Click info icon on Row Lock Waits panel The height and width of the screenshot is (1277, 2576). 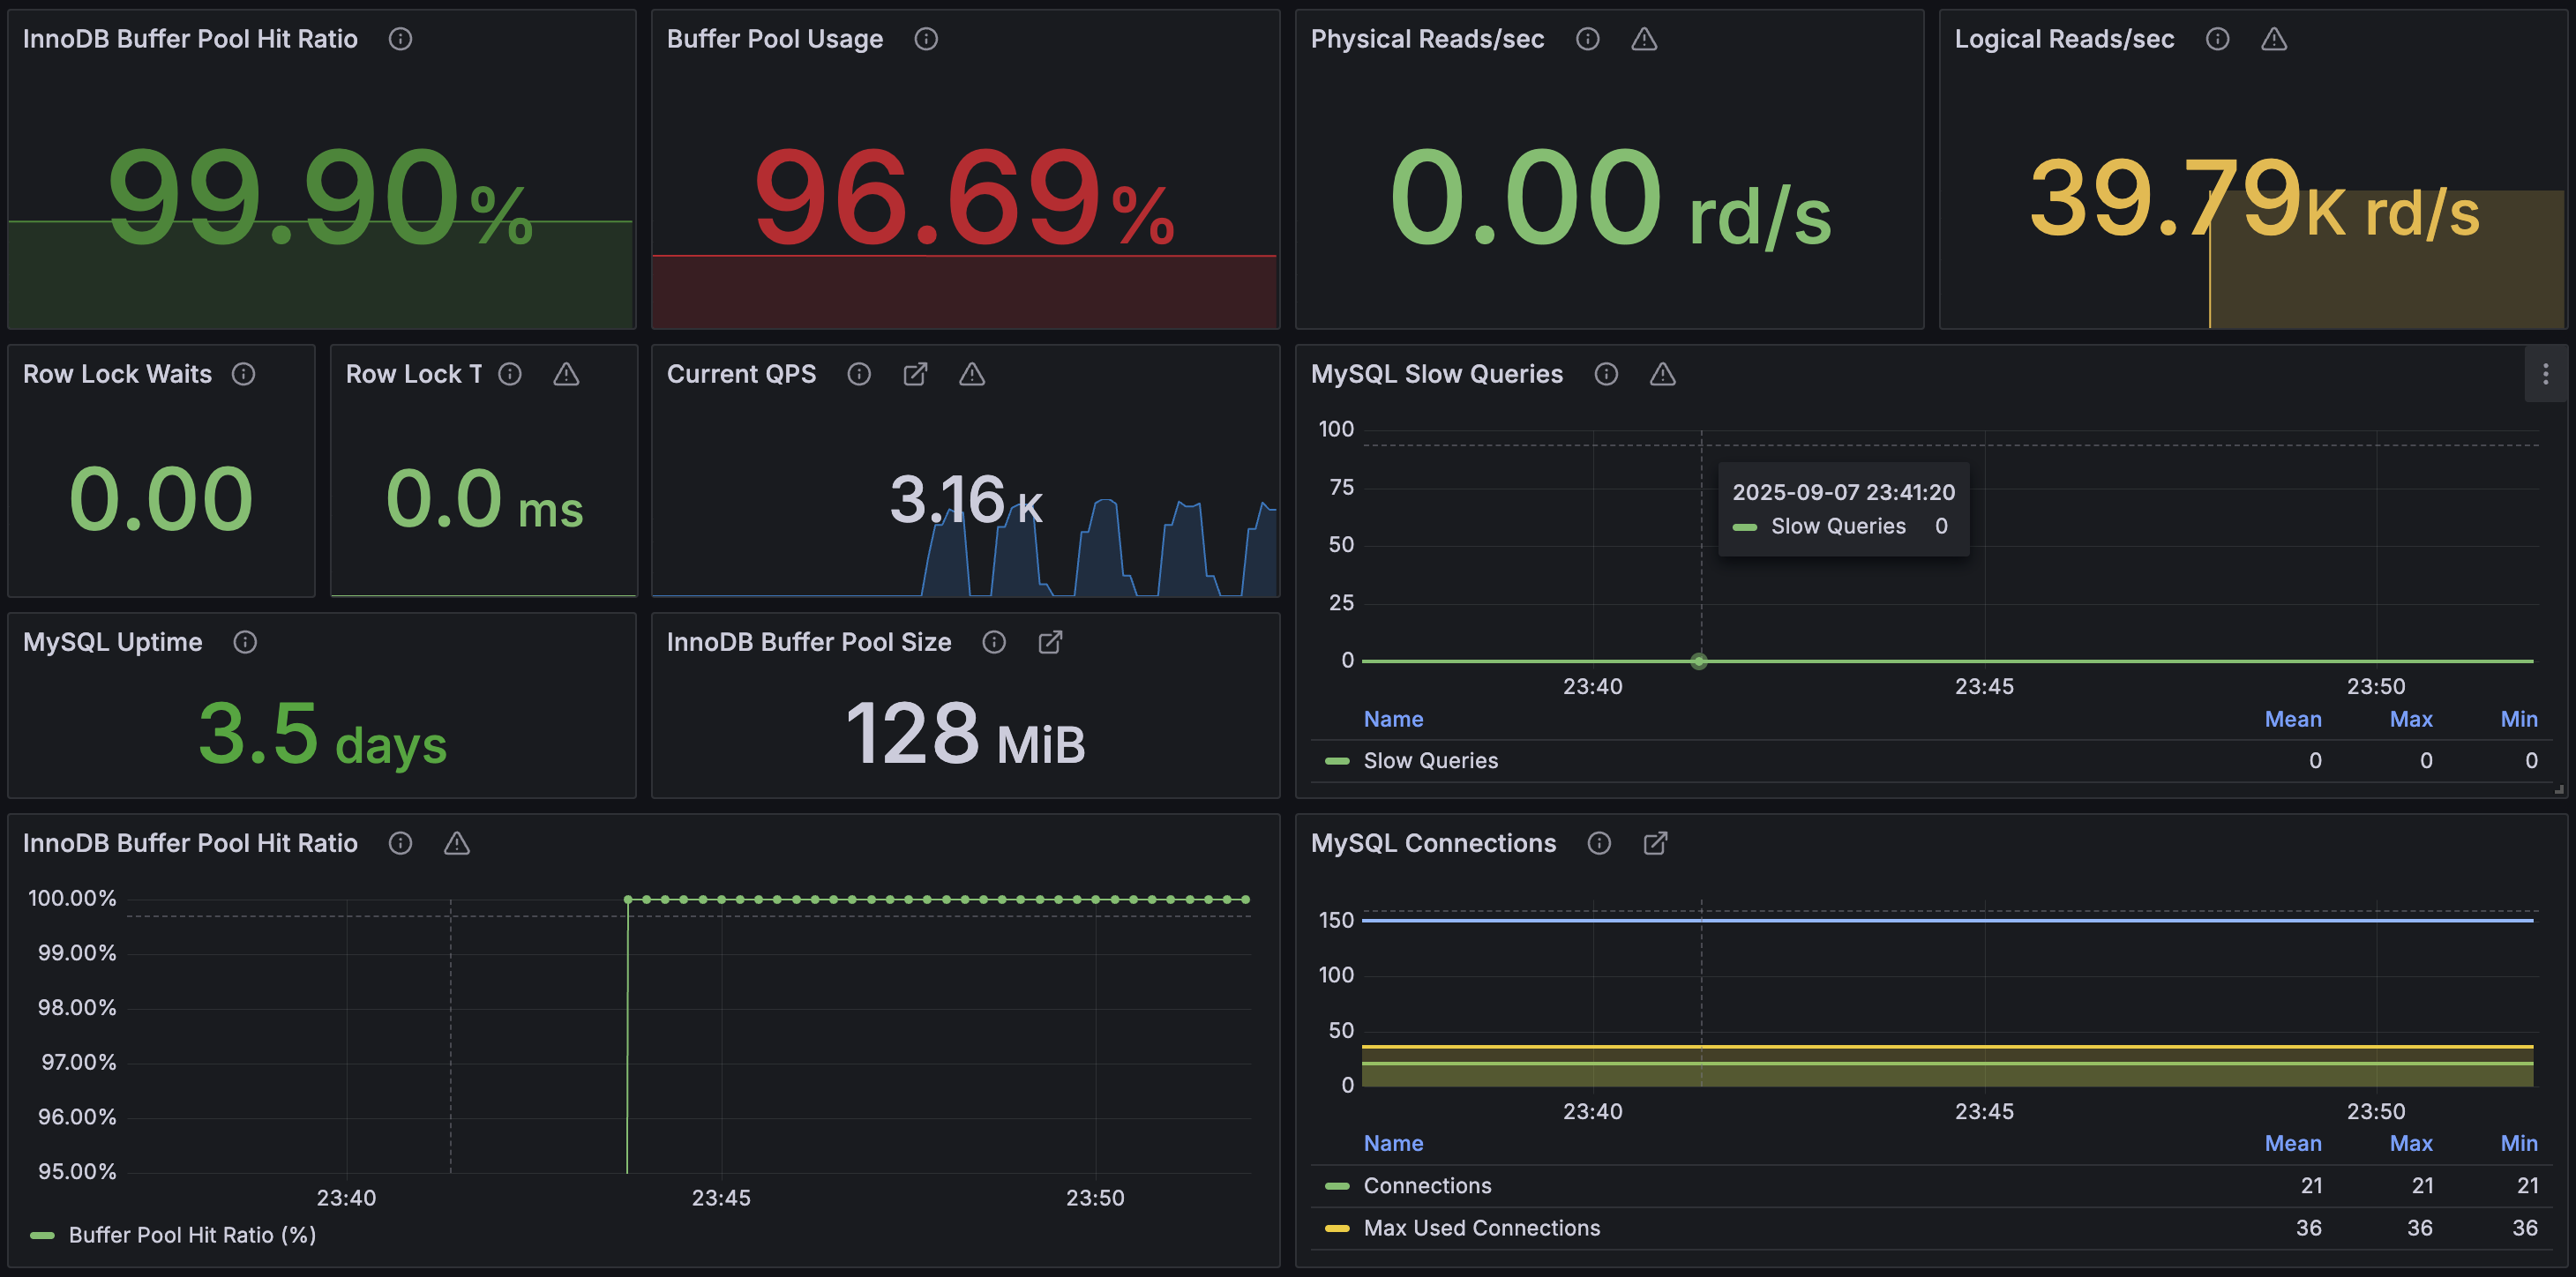(x=243, y=374)
